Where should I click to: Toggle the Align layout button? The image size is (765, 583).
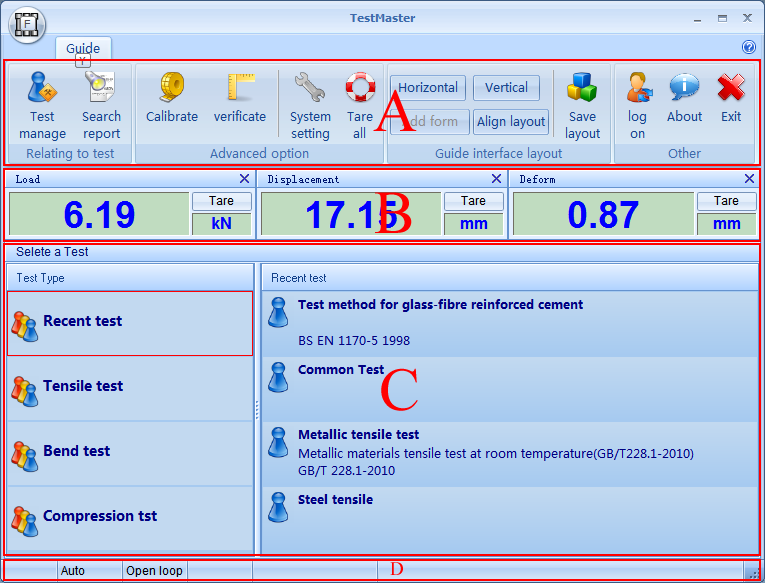pos(511,122)
